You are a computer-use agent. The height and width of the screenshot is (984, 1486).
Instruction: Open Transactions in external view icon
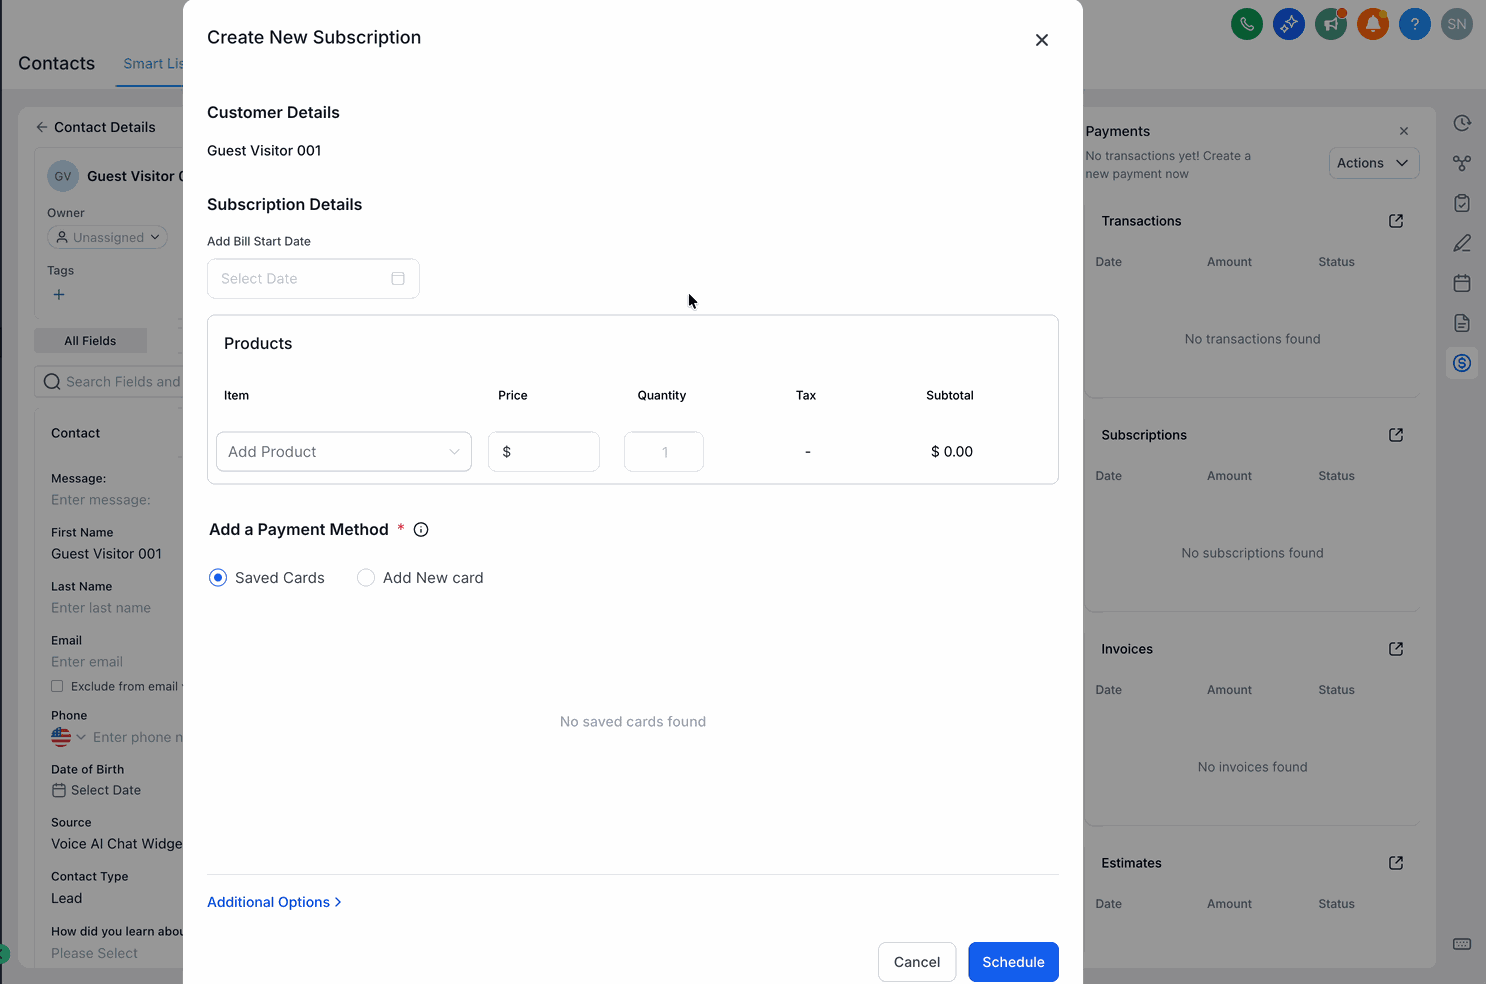(x=1396, y=221)
